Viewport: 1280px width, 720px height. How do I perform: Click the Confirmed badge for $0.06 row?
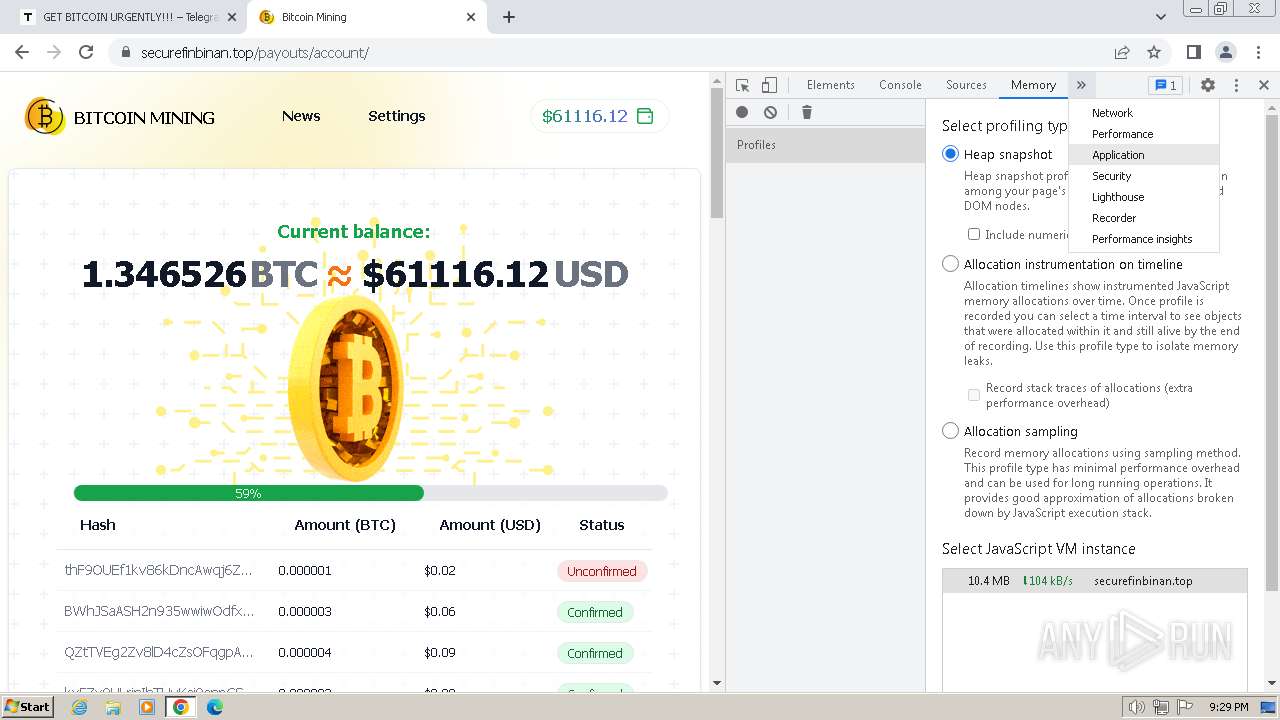coord(595,612)
